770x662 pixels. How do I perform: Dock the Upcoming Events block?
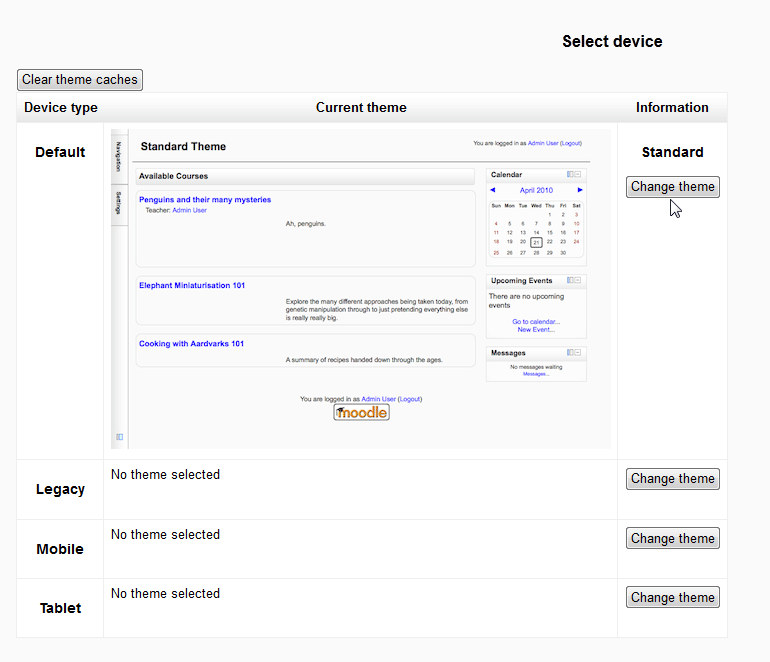point(570,281)
